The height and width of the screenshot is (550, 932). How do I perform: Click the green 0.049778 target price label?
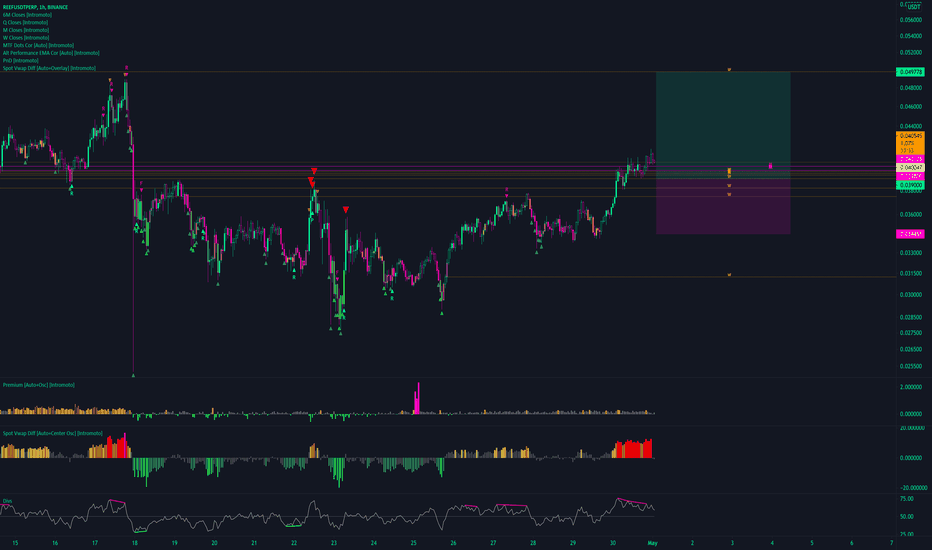pos(910,72)
